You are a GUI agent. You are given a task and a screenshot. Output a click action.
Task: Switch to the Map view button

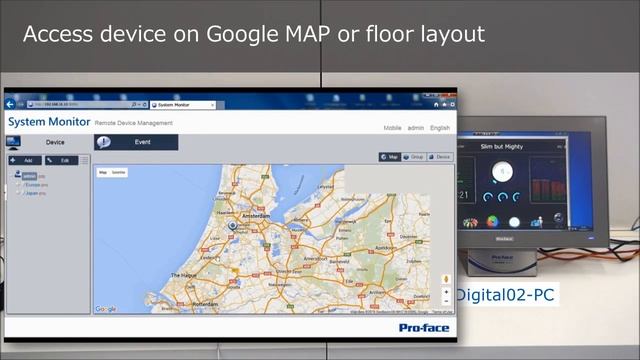[x=390, y=157]
